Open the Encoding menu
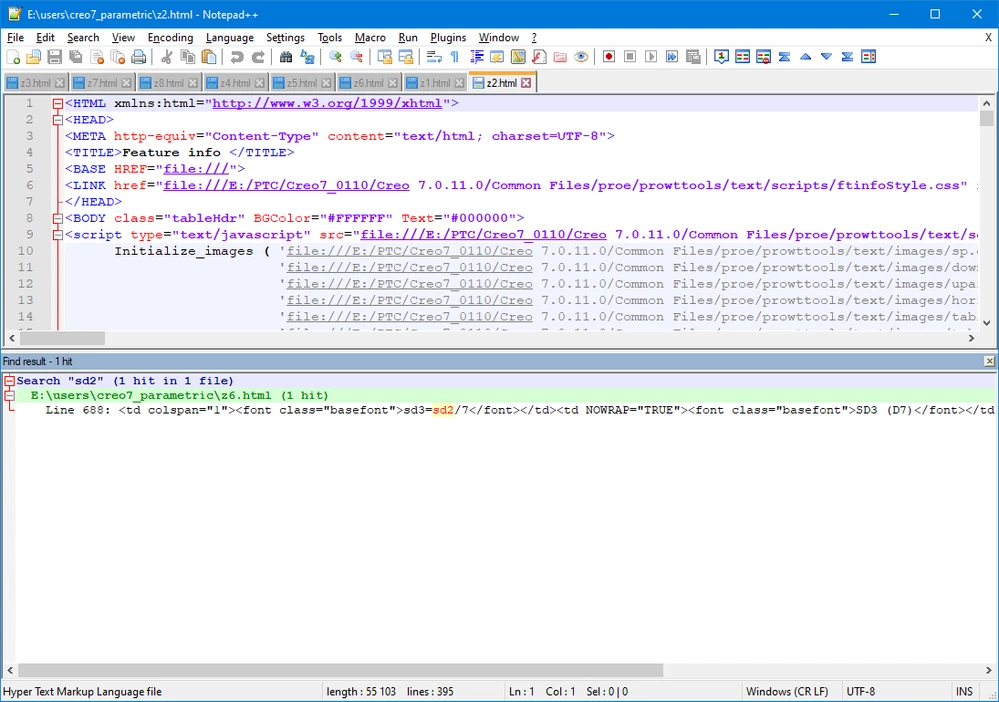 point(170,38)
